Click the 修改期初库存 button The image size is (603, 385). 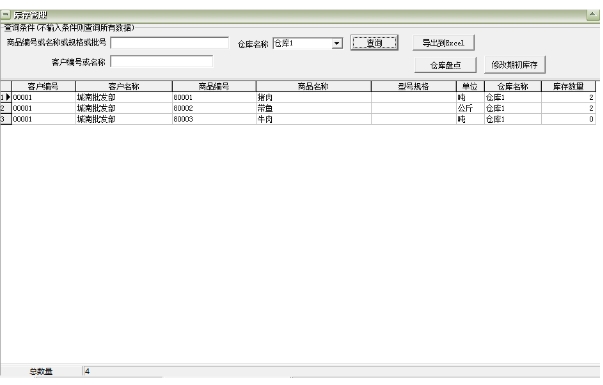(x=515, y=65)
